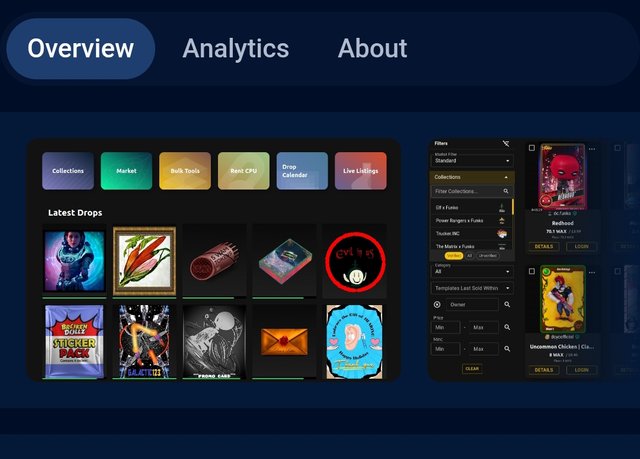640x459 pixels.
Task: Click the Owner input field
Action: point(472,305)
